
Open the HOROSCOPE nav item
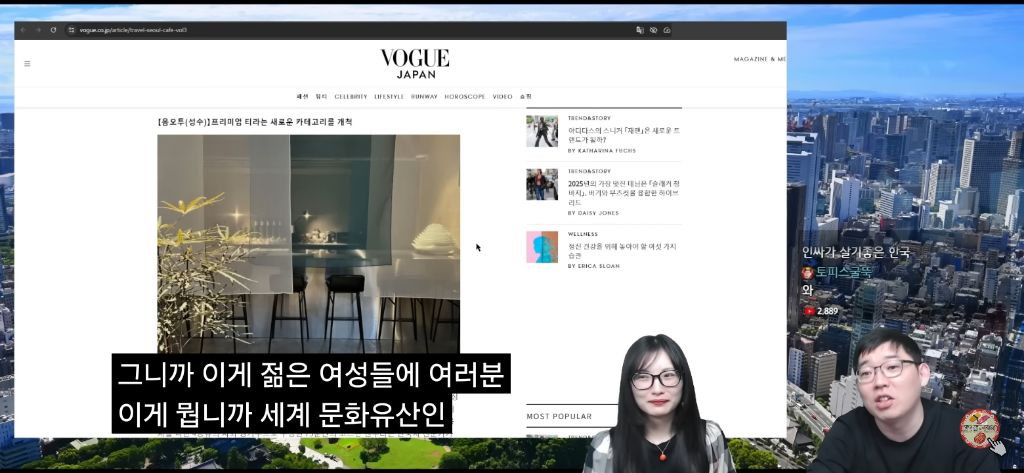(465, 97)
